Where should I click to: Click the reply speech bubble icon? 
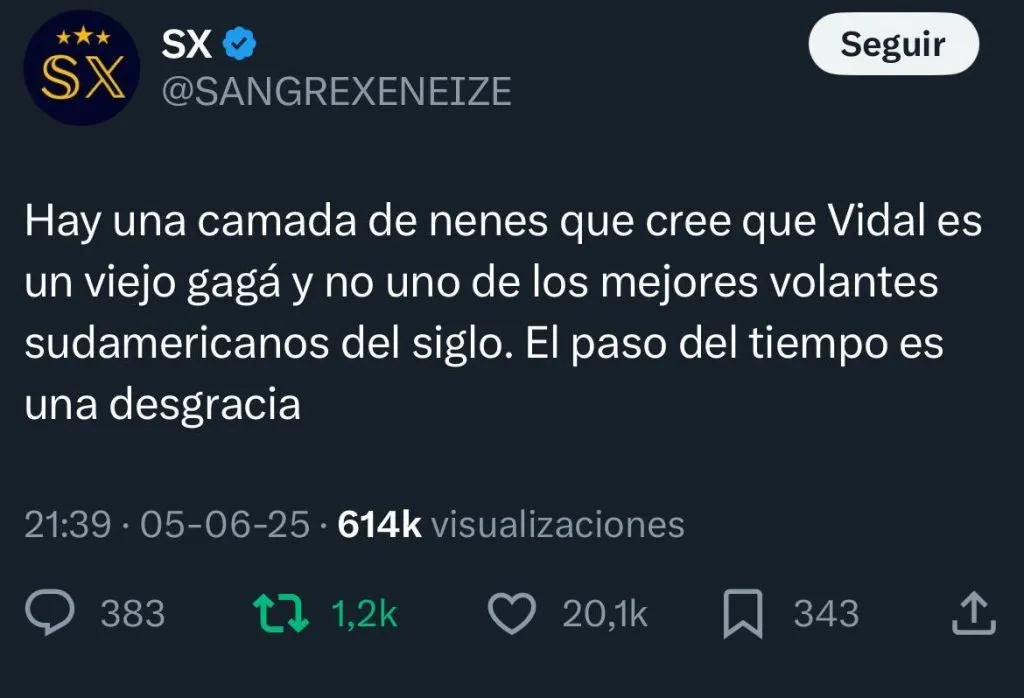tap(50, 611)
